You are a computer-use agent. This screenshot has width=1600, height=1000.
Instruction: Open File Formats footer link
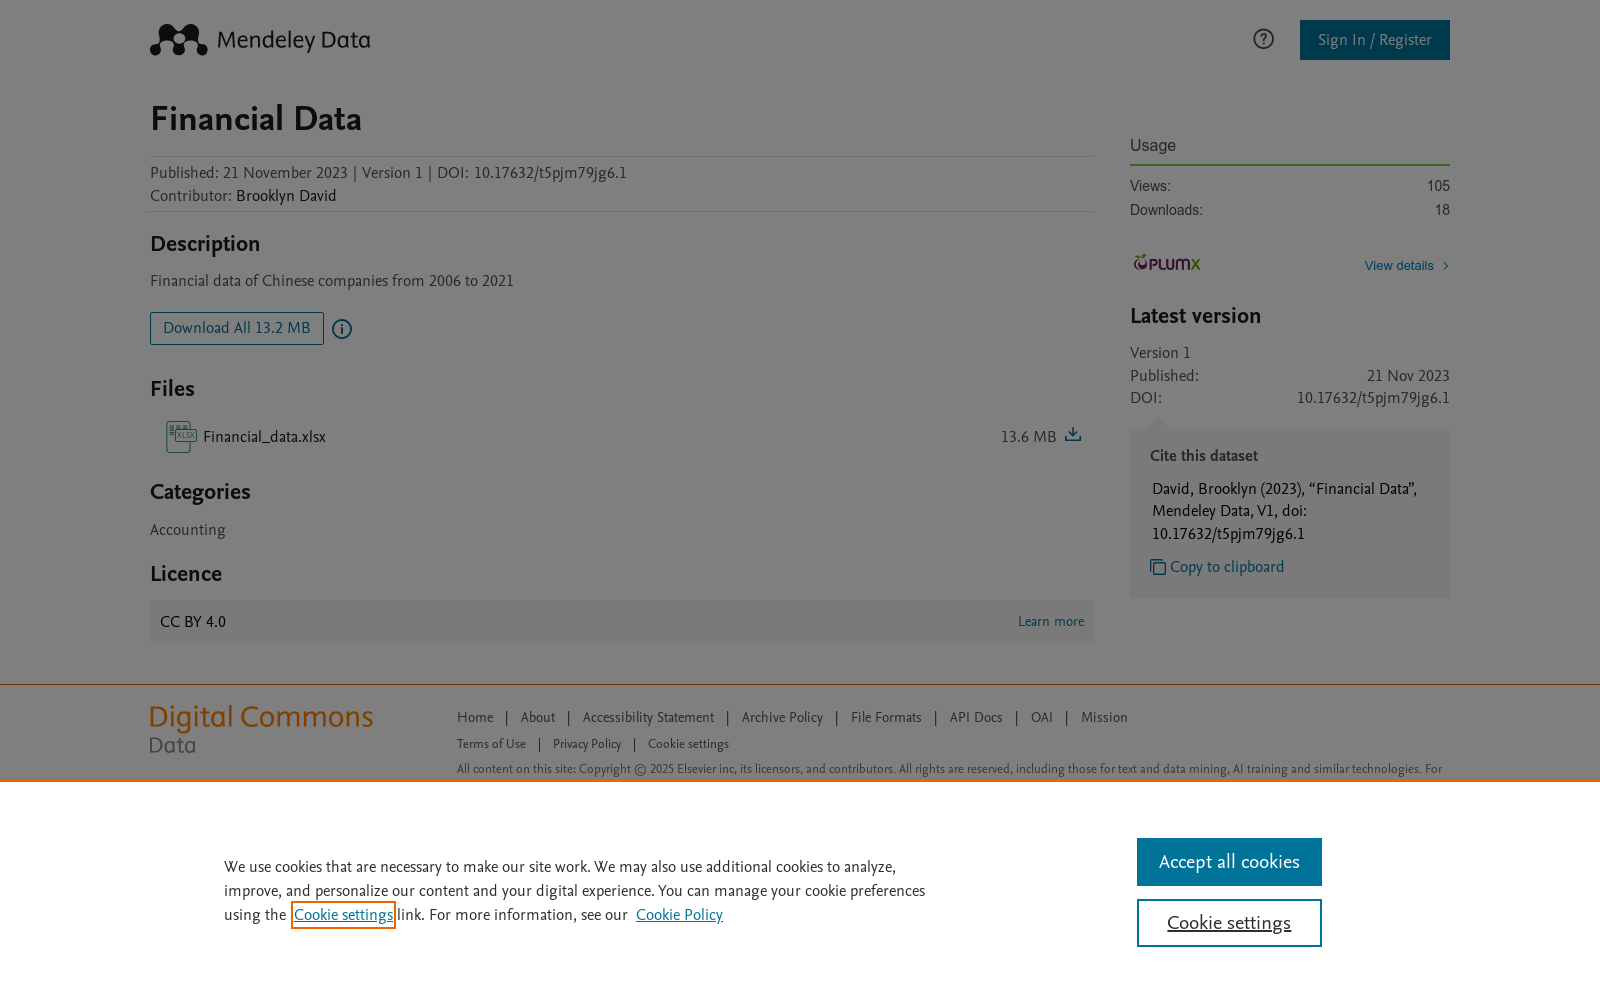(886, 718)
